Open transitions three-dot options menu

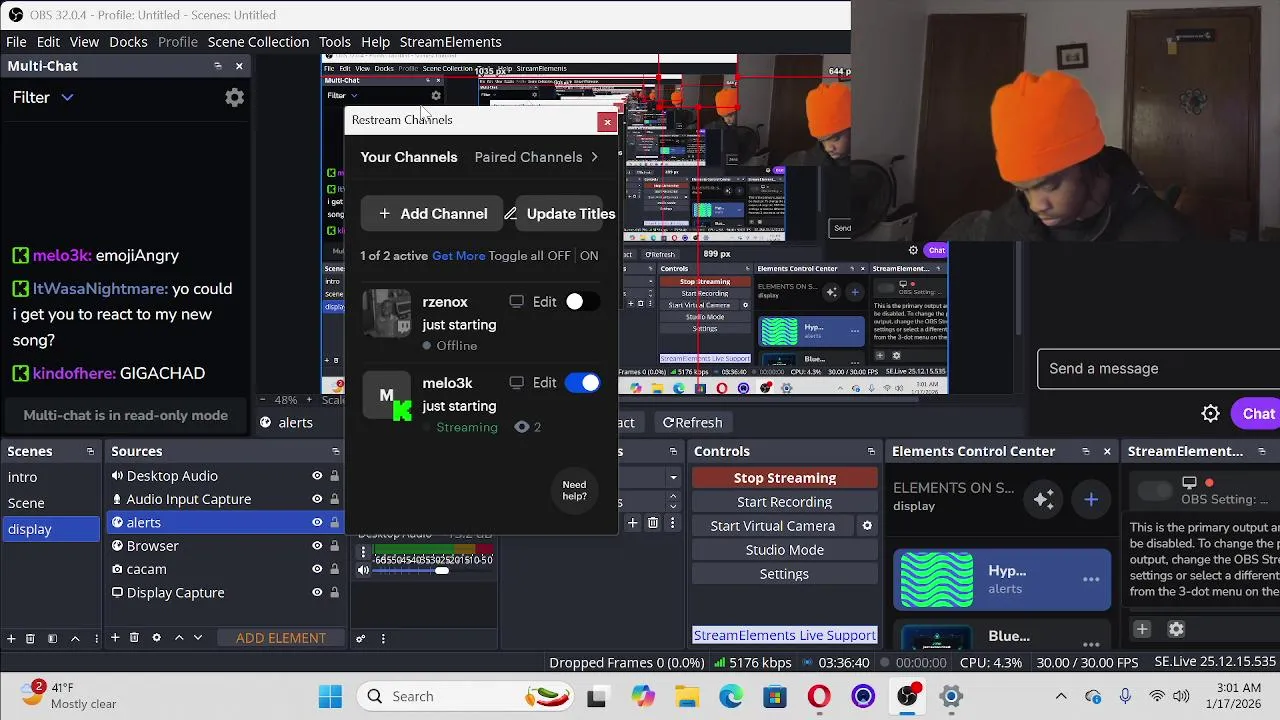673,522
